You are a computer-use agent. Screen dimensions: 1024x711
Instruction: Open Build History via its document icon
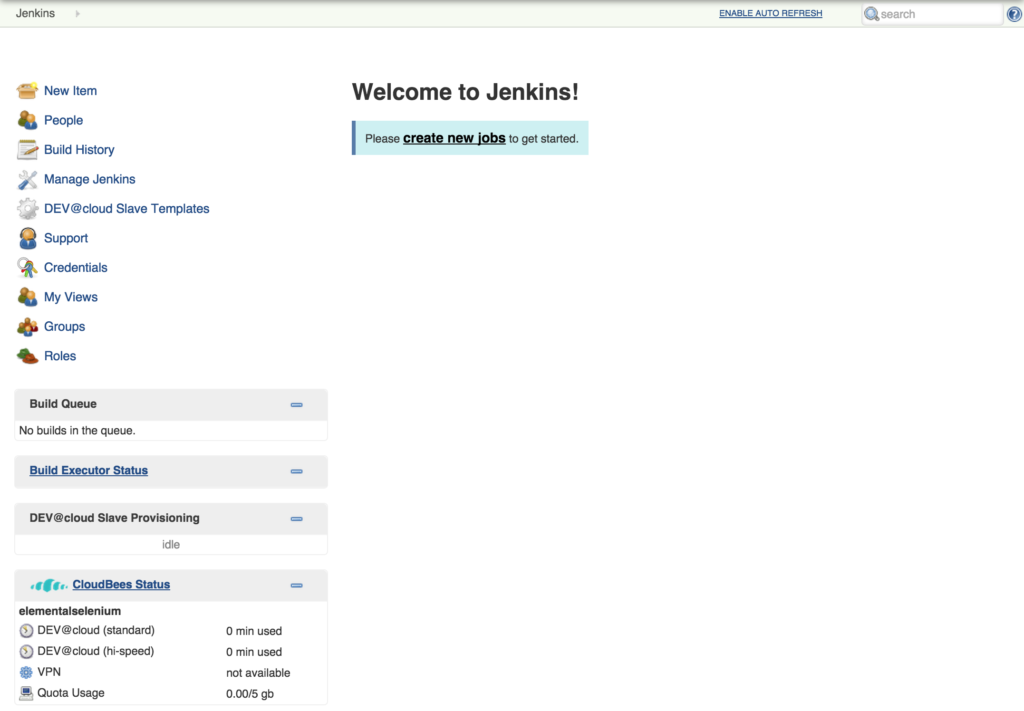(x=27, y=149)
